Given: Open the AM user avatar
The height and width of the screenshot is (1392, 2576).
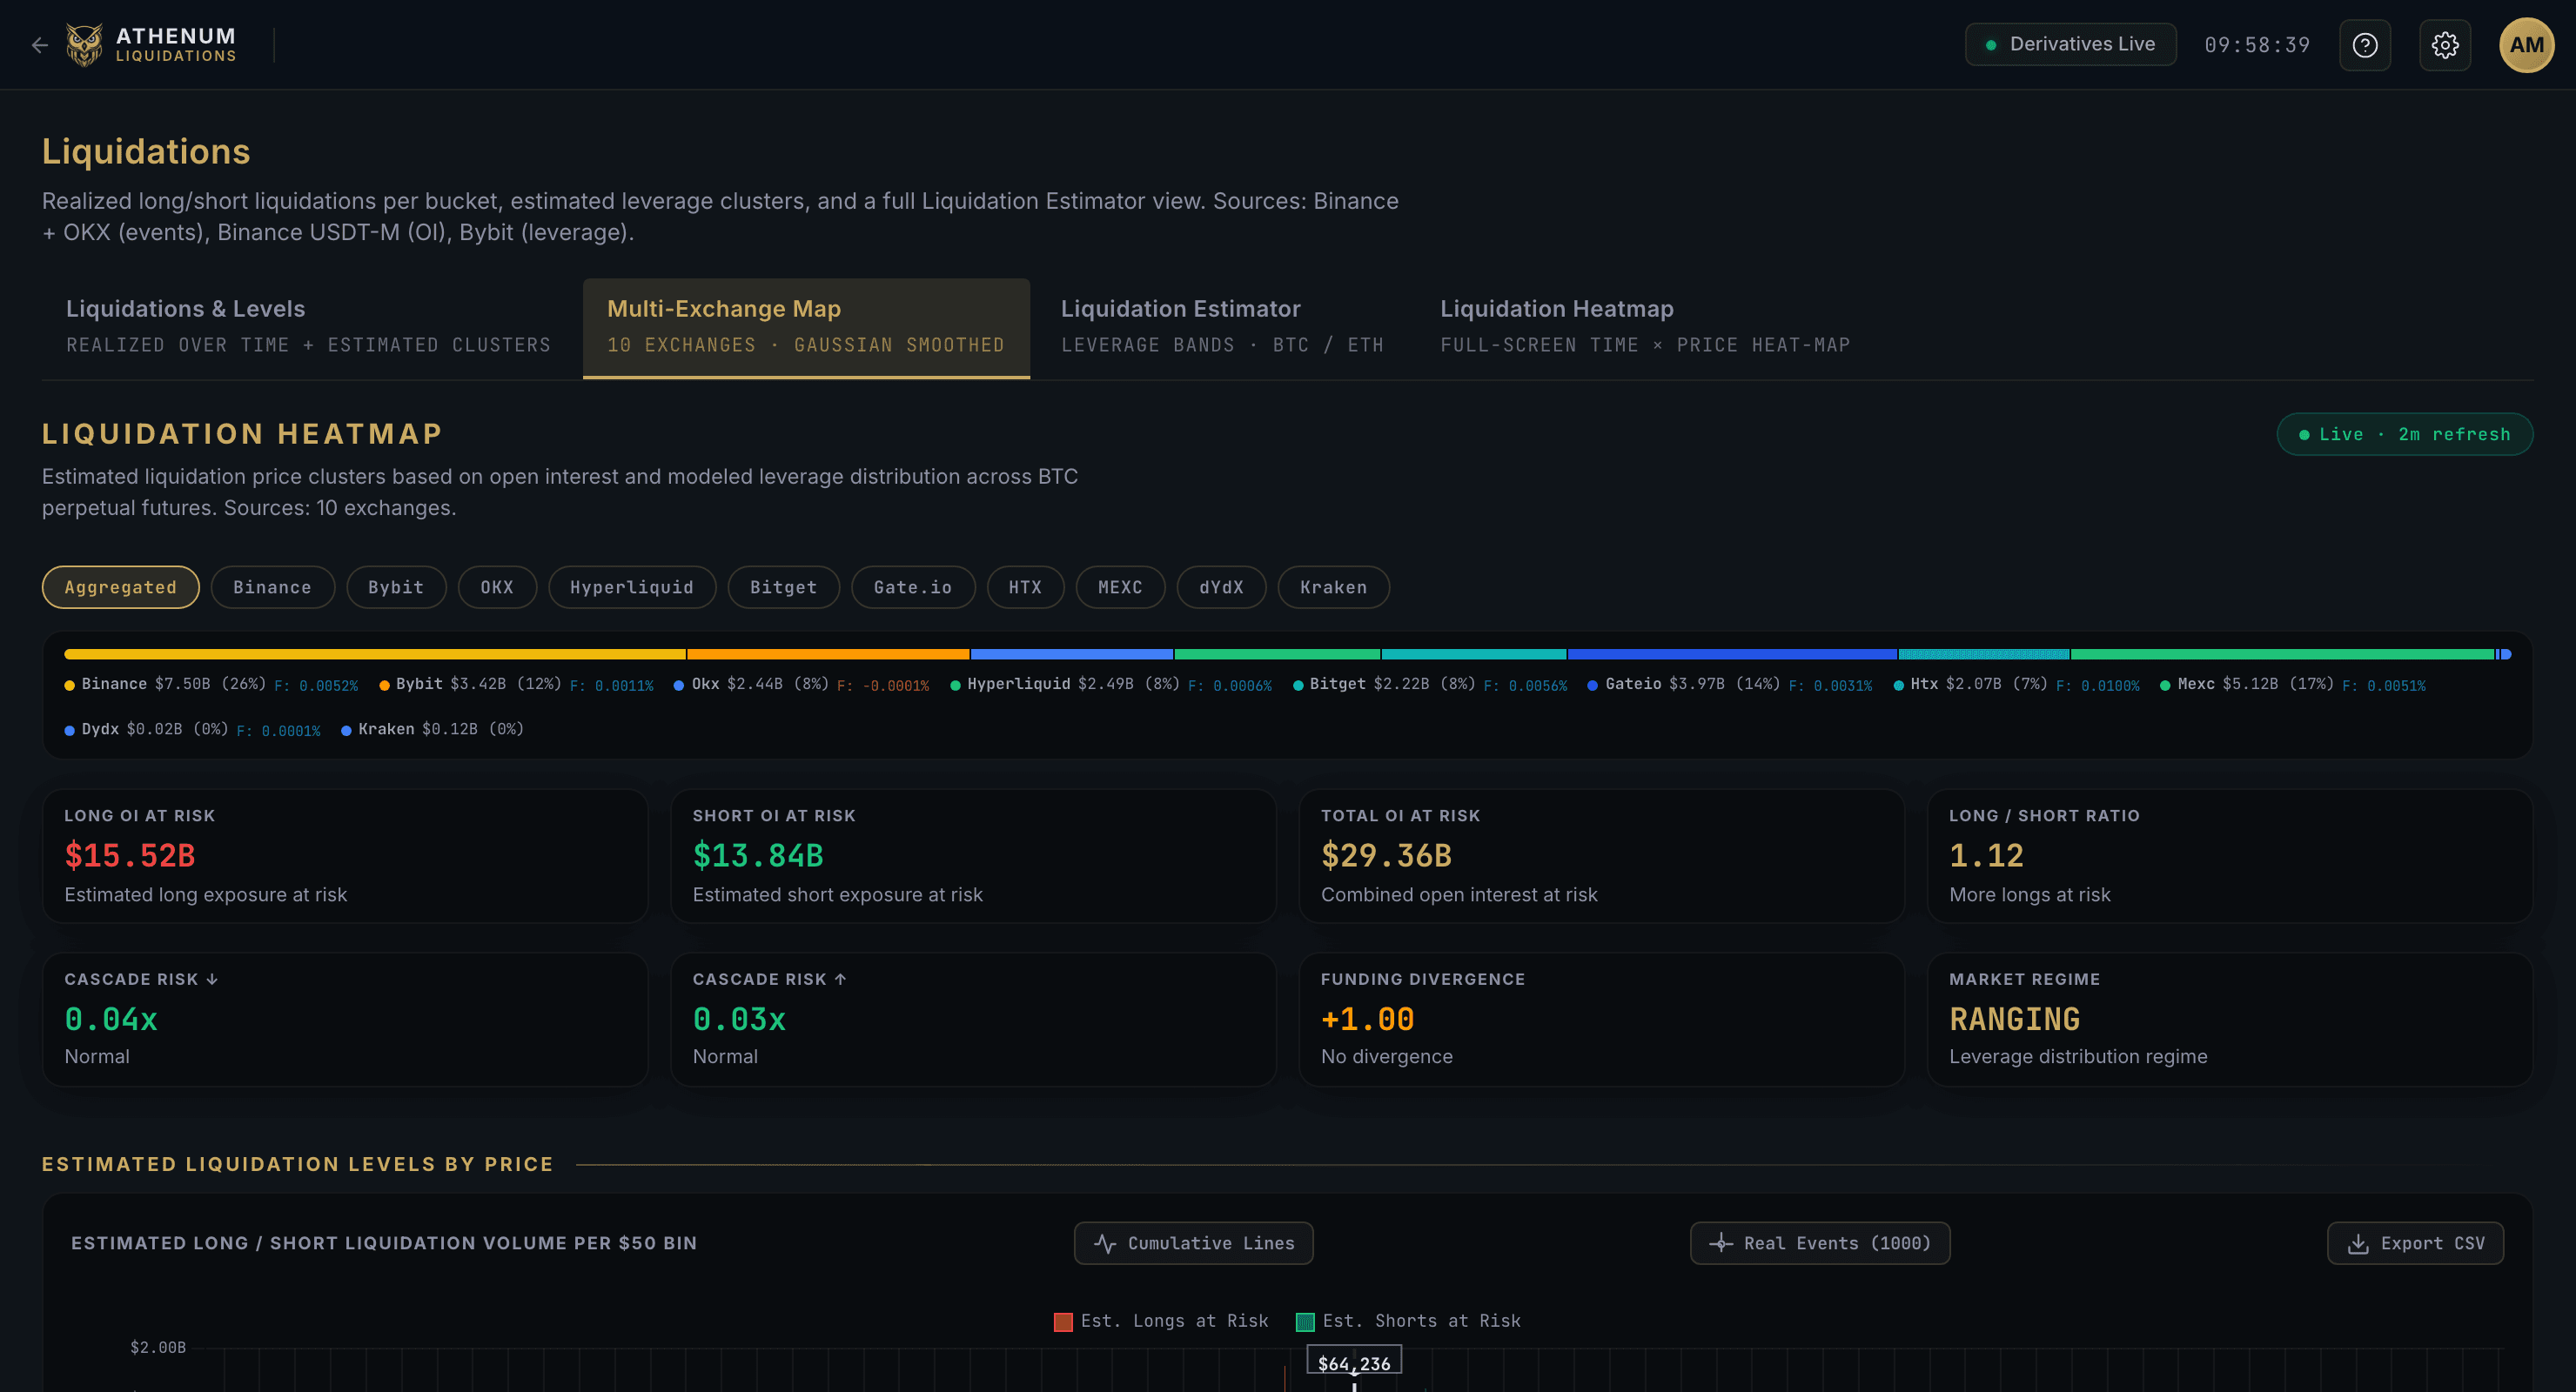Looking at the screenshot, I should pos(2527,45).
